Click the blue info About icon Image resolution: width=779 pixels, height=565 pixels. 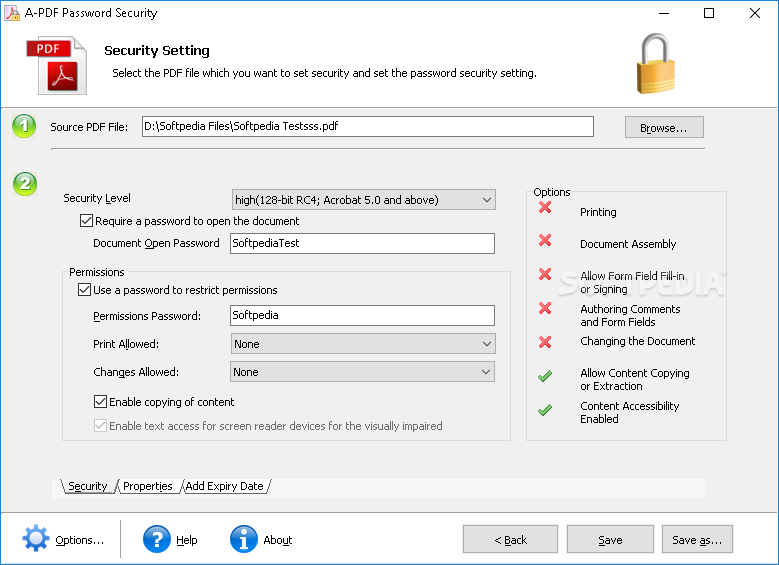tap(243, 539)
